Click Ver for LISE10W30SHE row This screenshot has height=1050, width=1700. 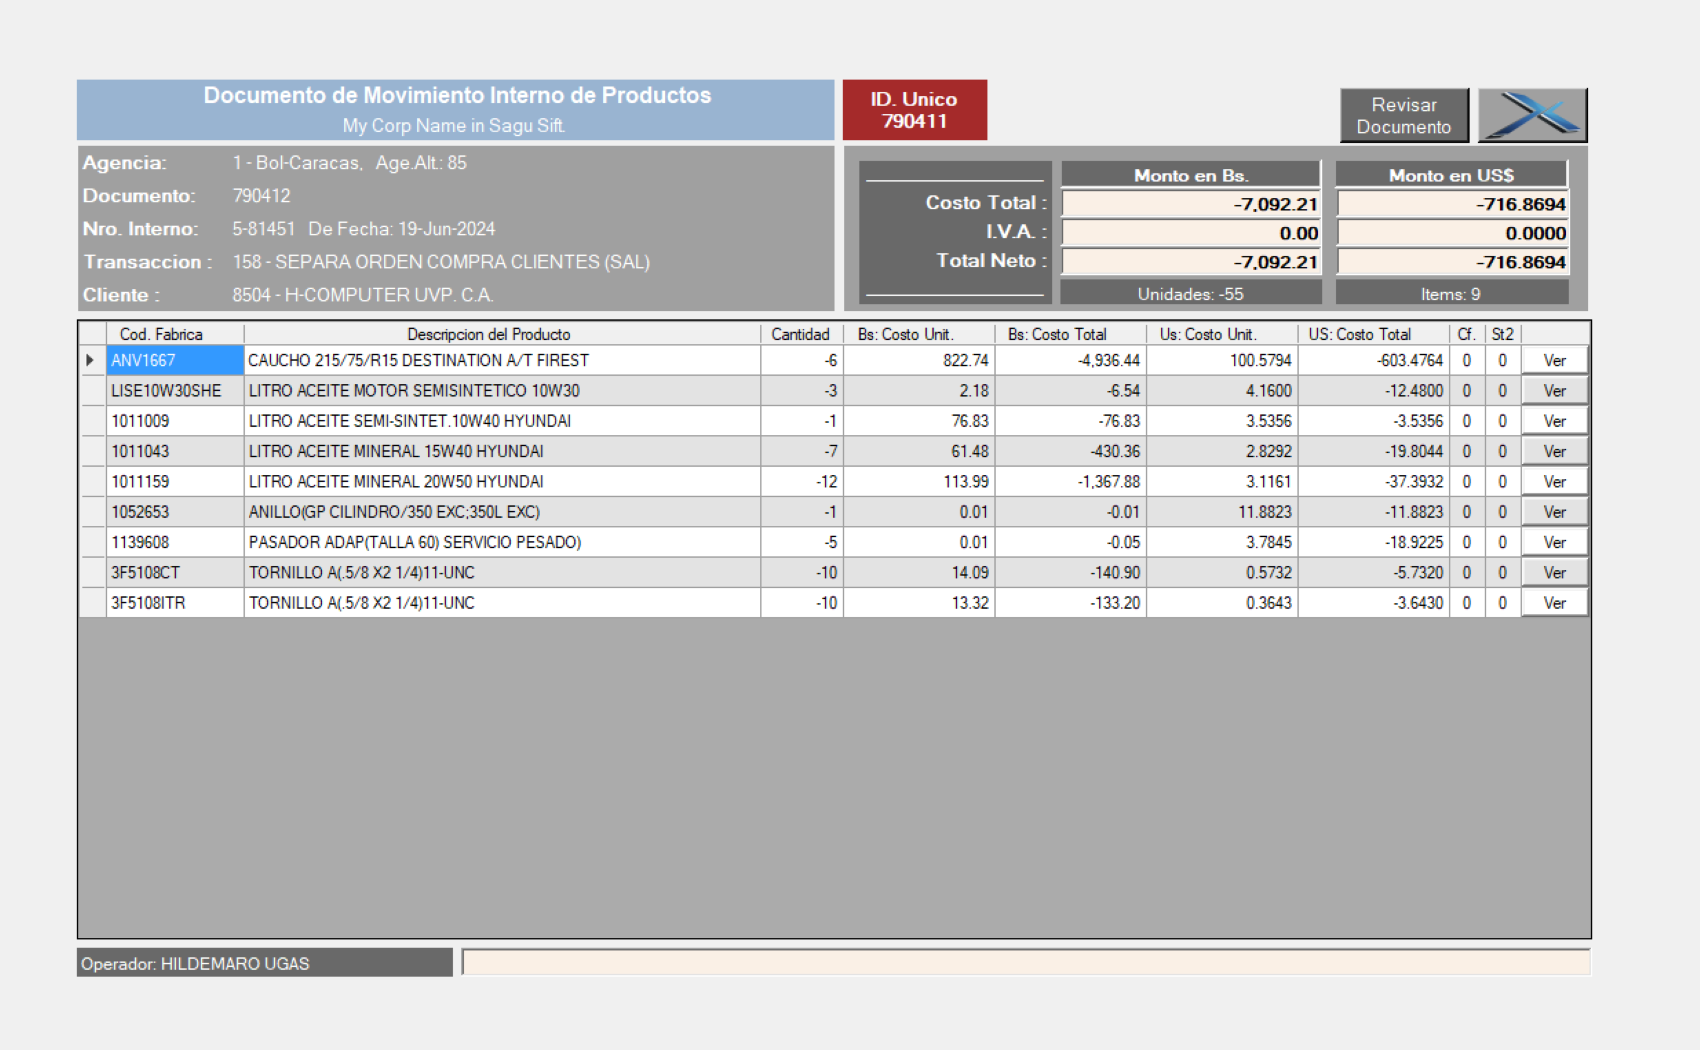click(x=1554, y=391)
